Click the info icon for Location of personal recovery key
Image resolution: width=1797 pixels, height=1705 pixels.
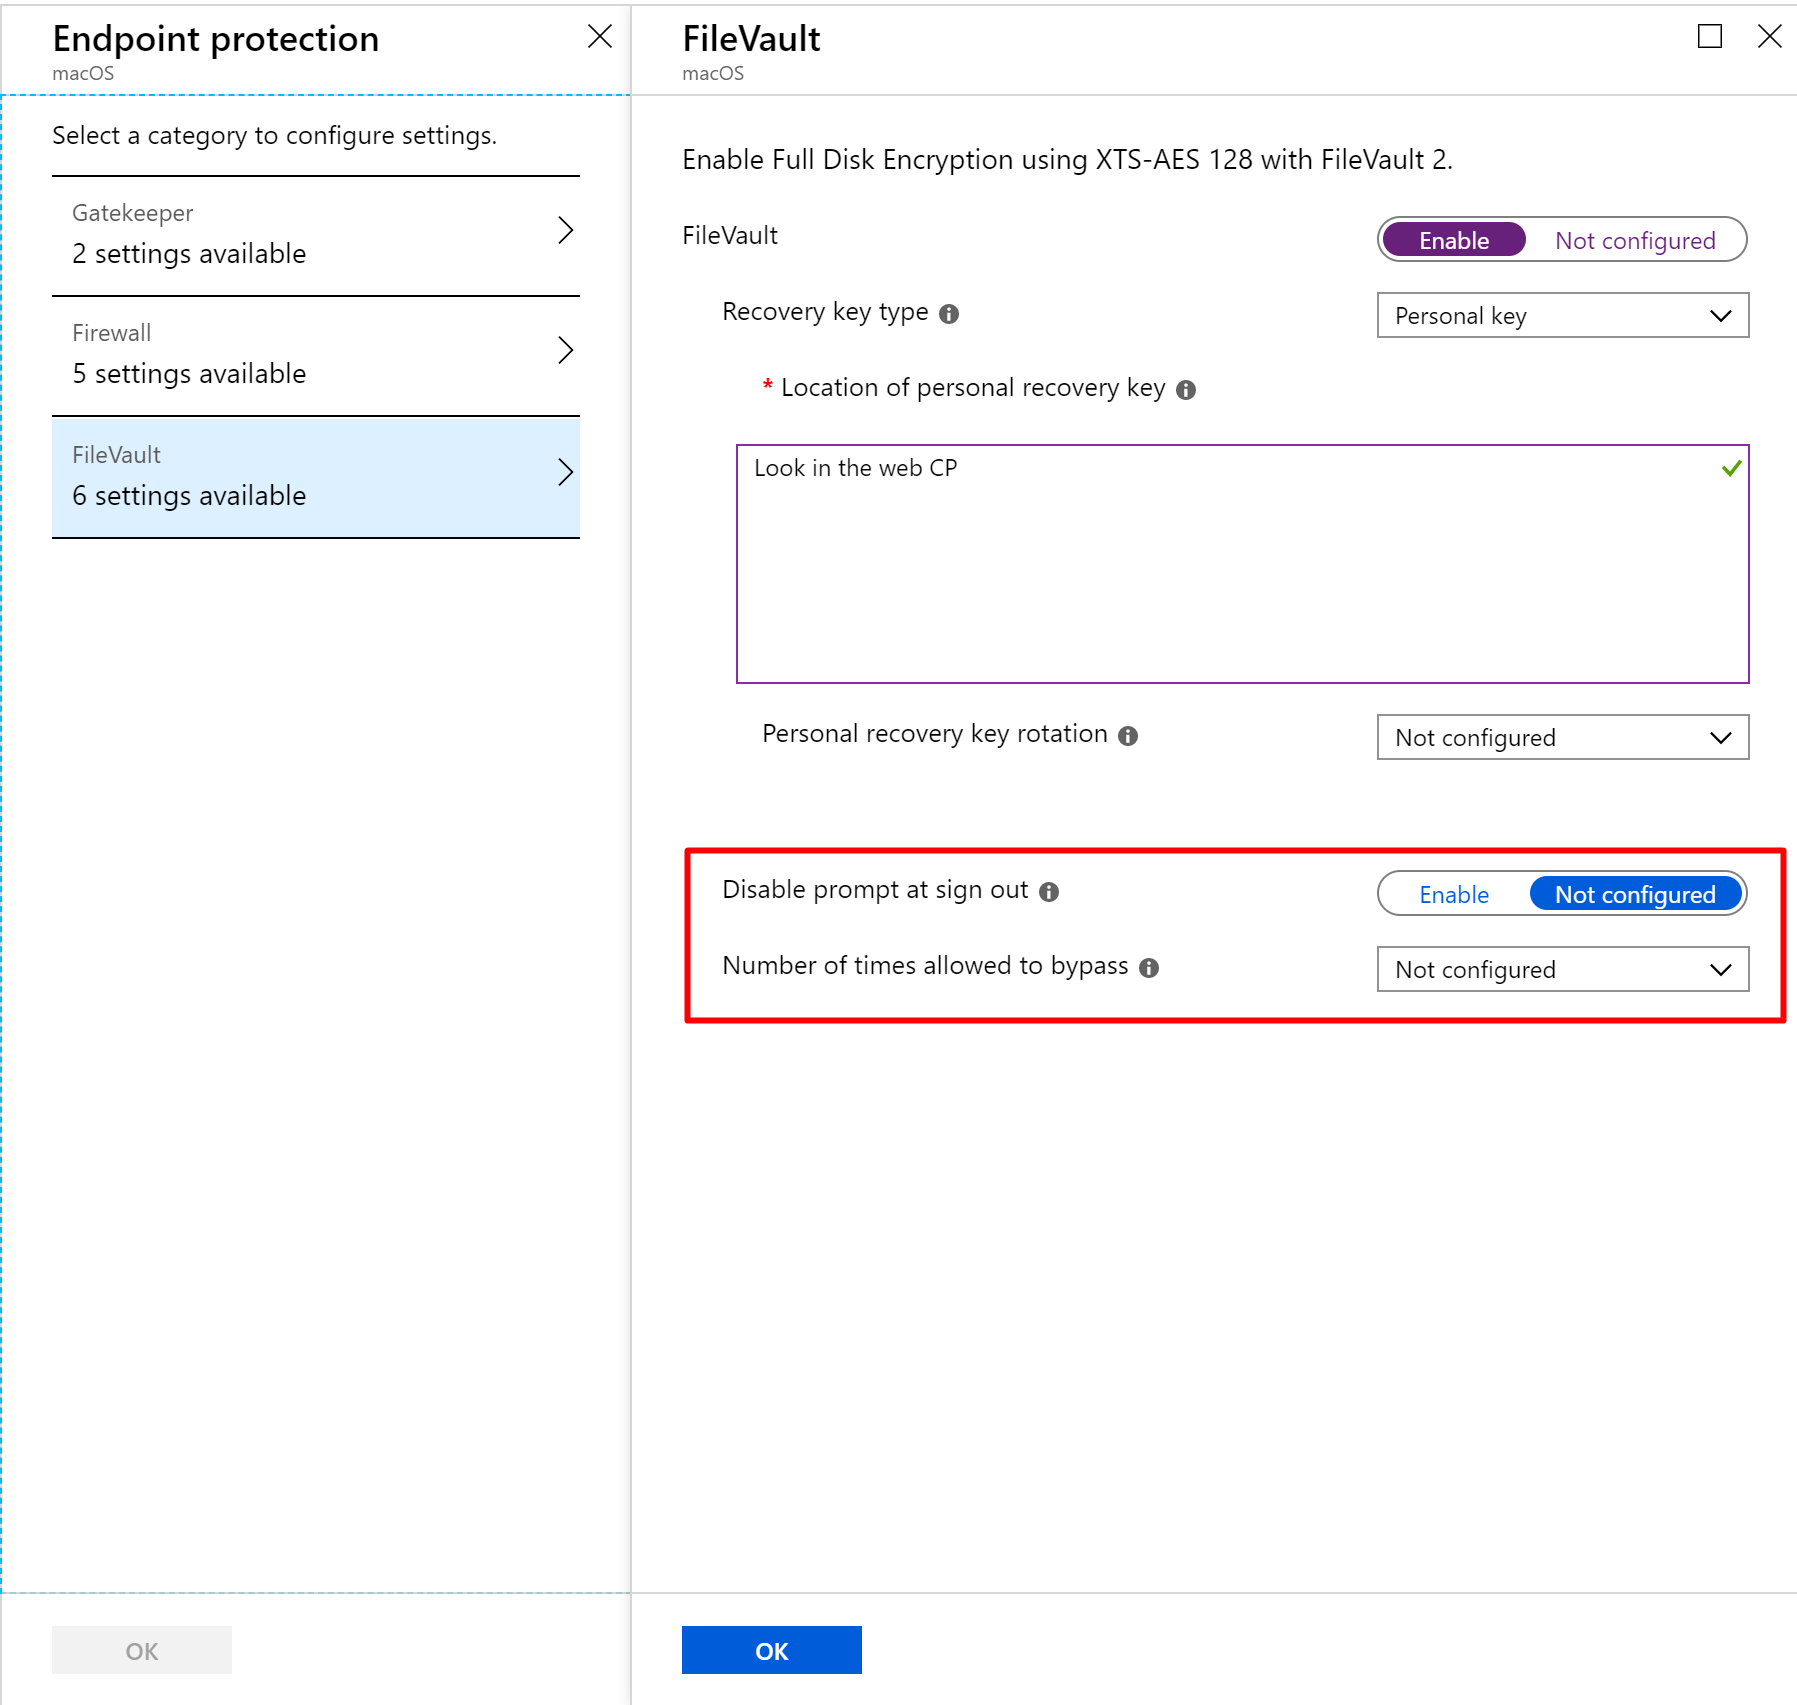pos(1189,389)
